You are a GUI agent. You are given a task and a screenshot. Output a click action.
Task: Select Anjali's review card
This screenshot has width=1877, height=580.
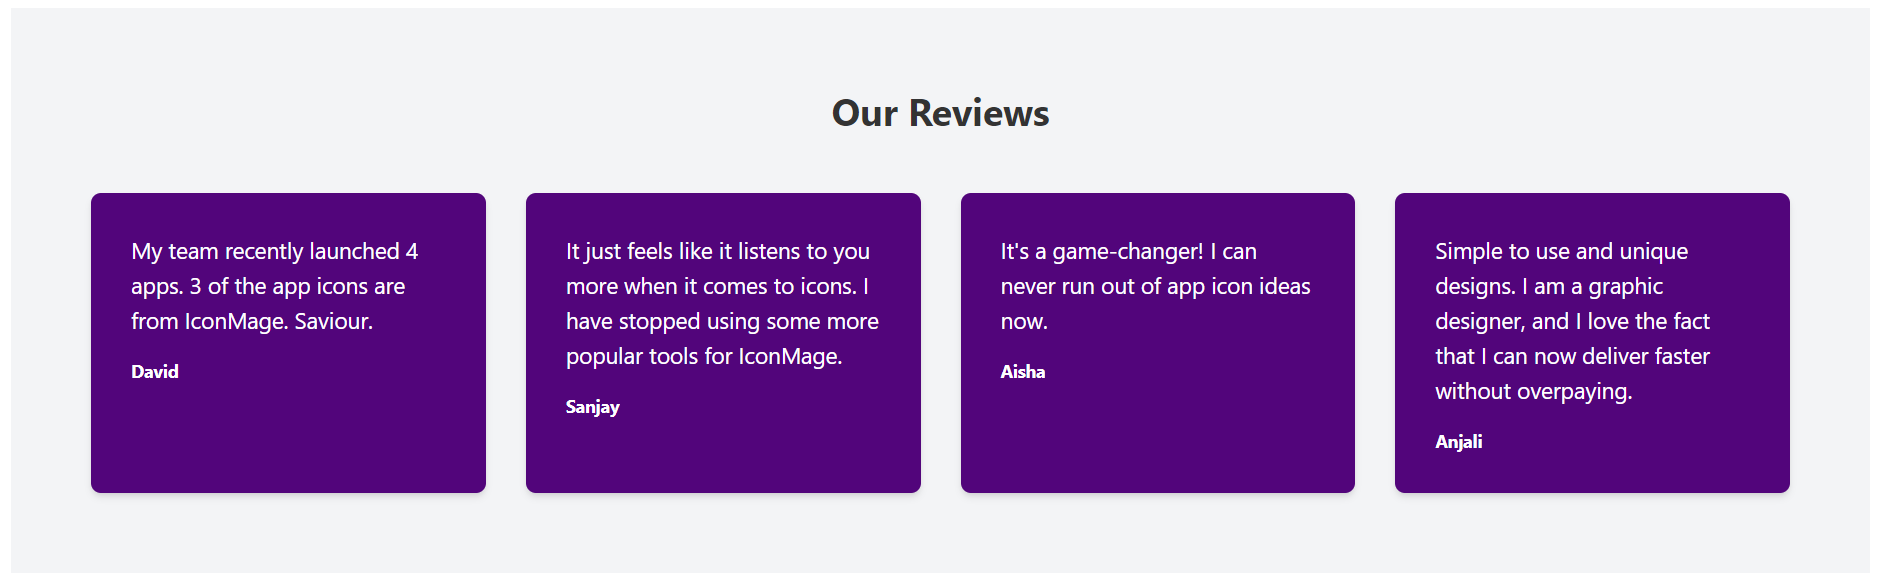[1592, 343]
